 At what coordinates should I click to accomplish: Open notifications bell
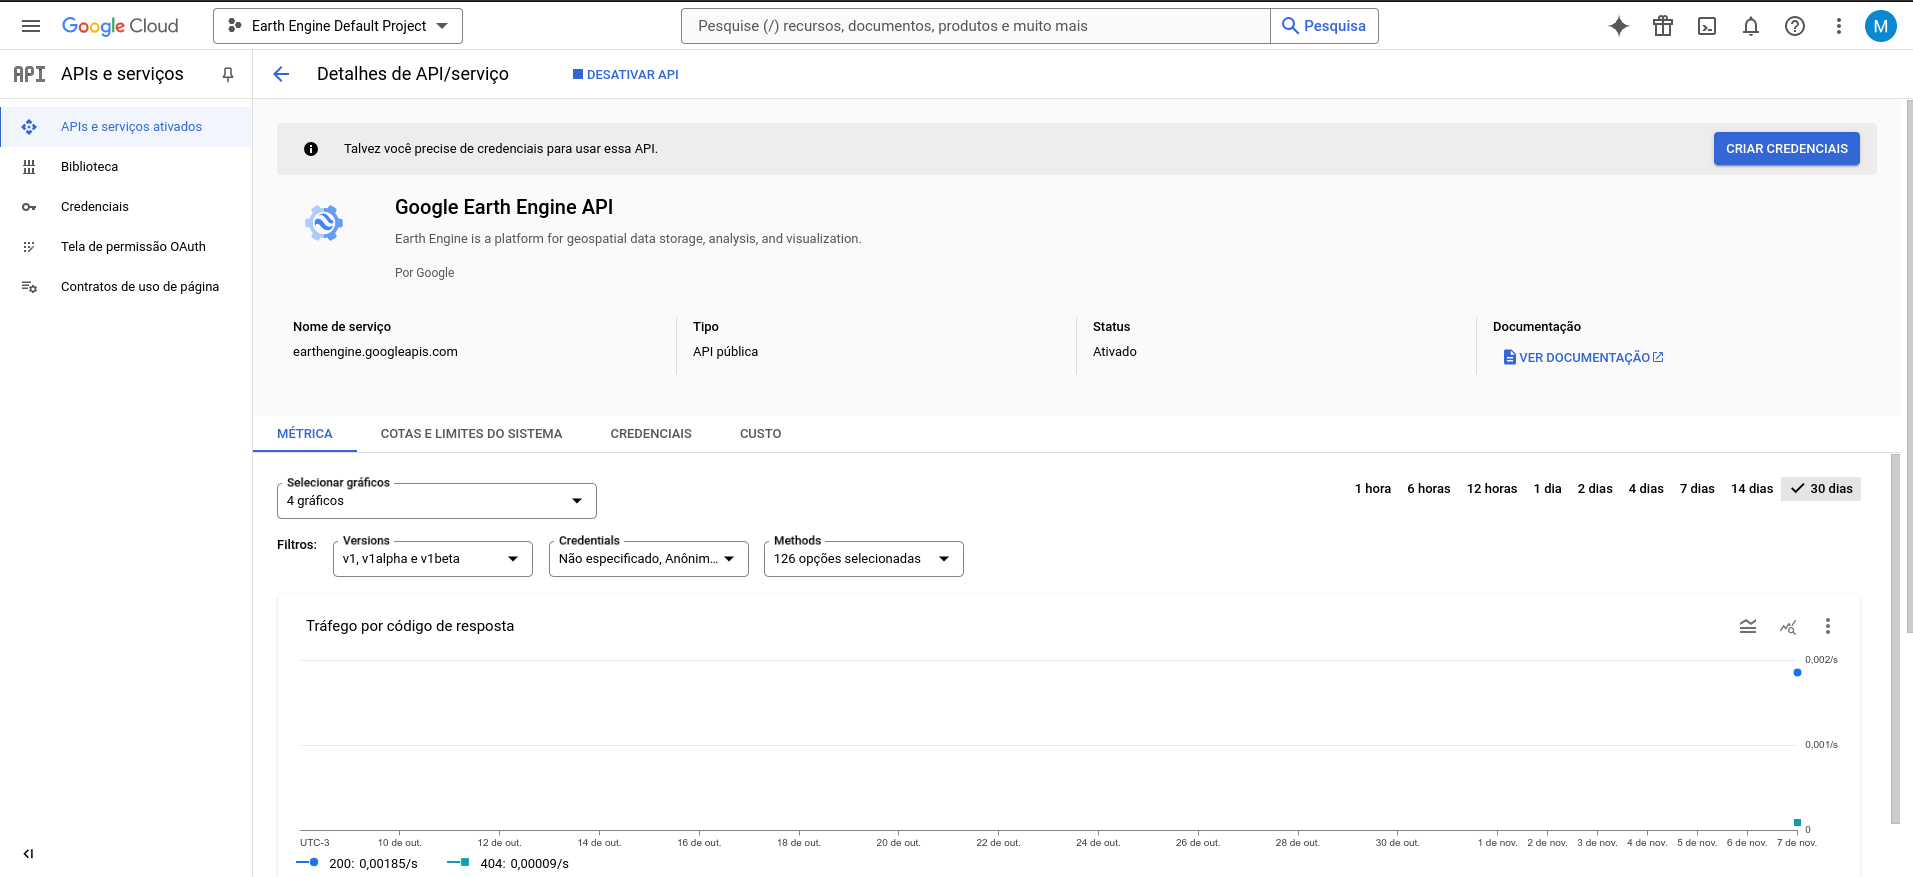tap(1751, 26)
